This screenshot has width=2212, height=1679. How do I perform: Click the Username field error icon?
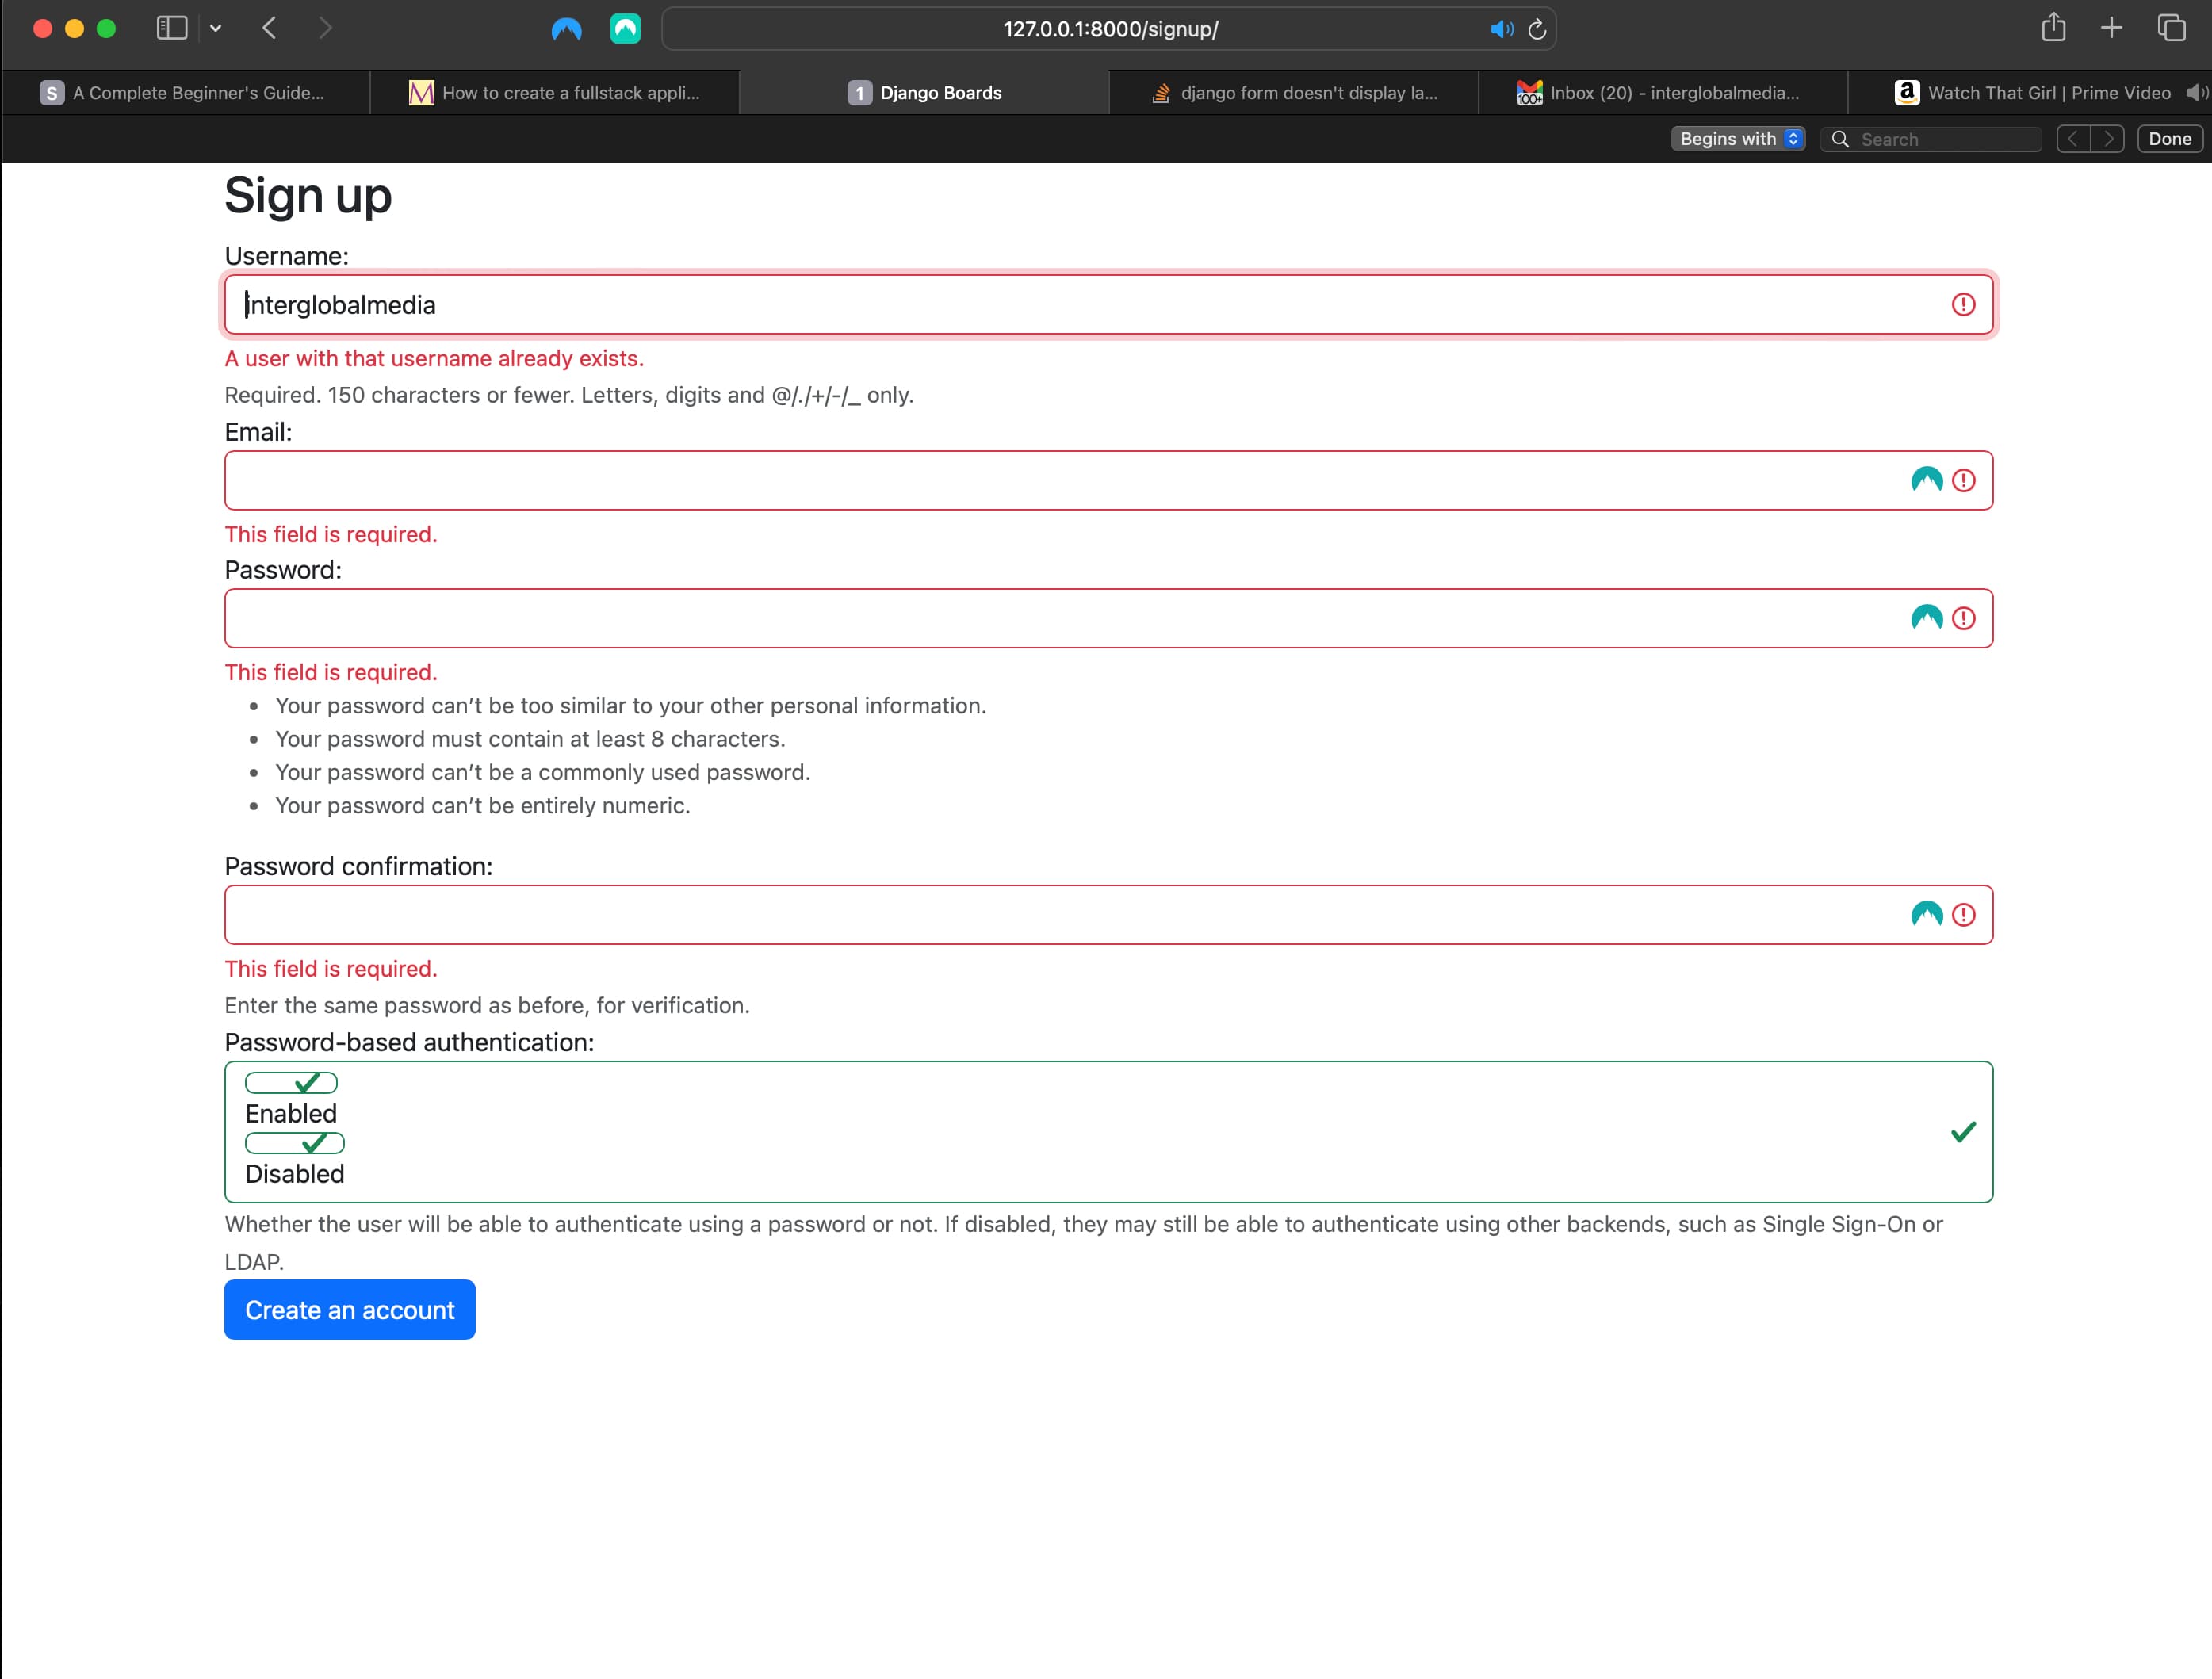1963,305
